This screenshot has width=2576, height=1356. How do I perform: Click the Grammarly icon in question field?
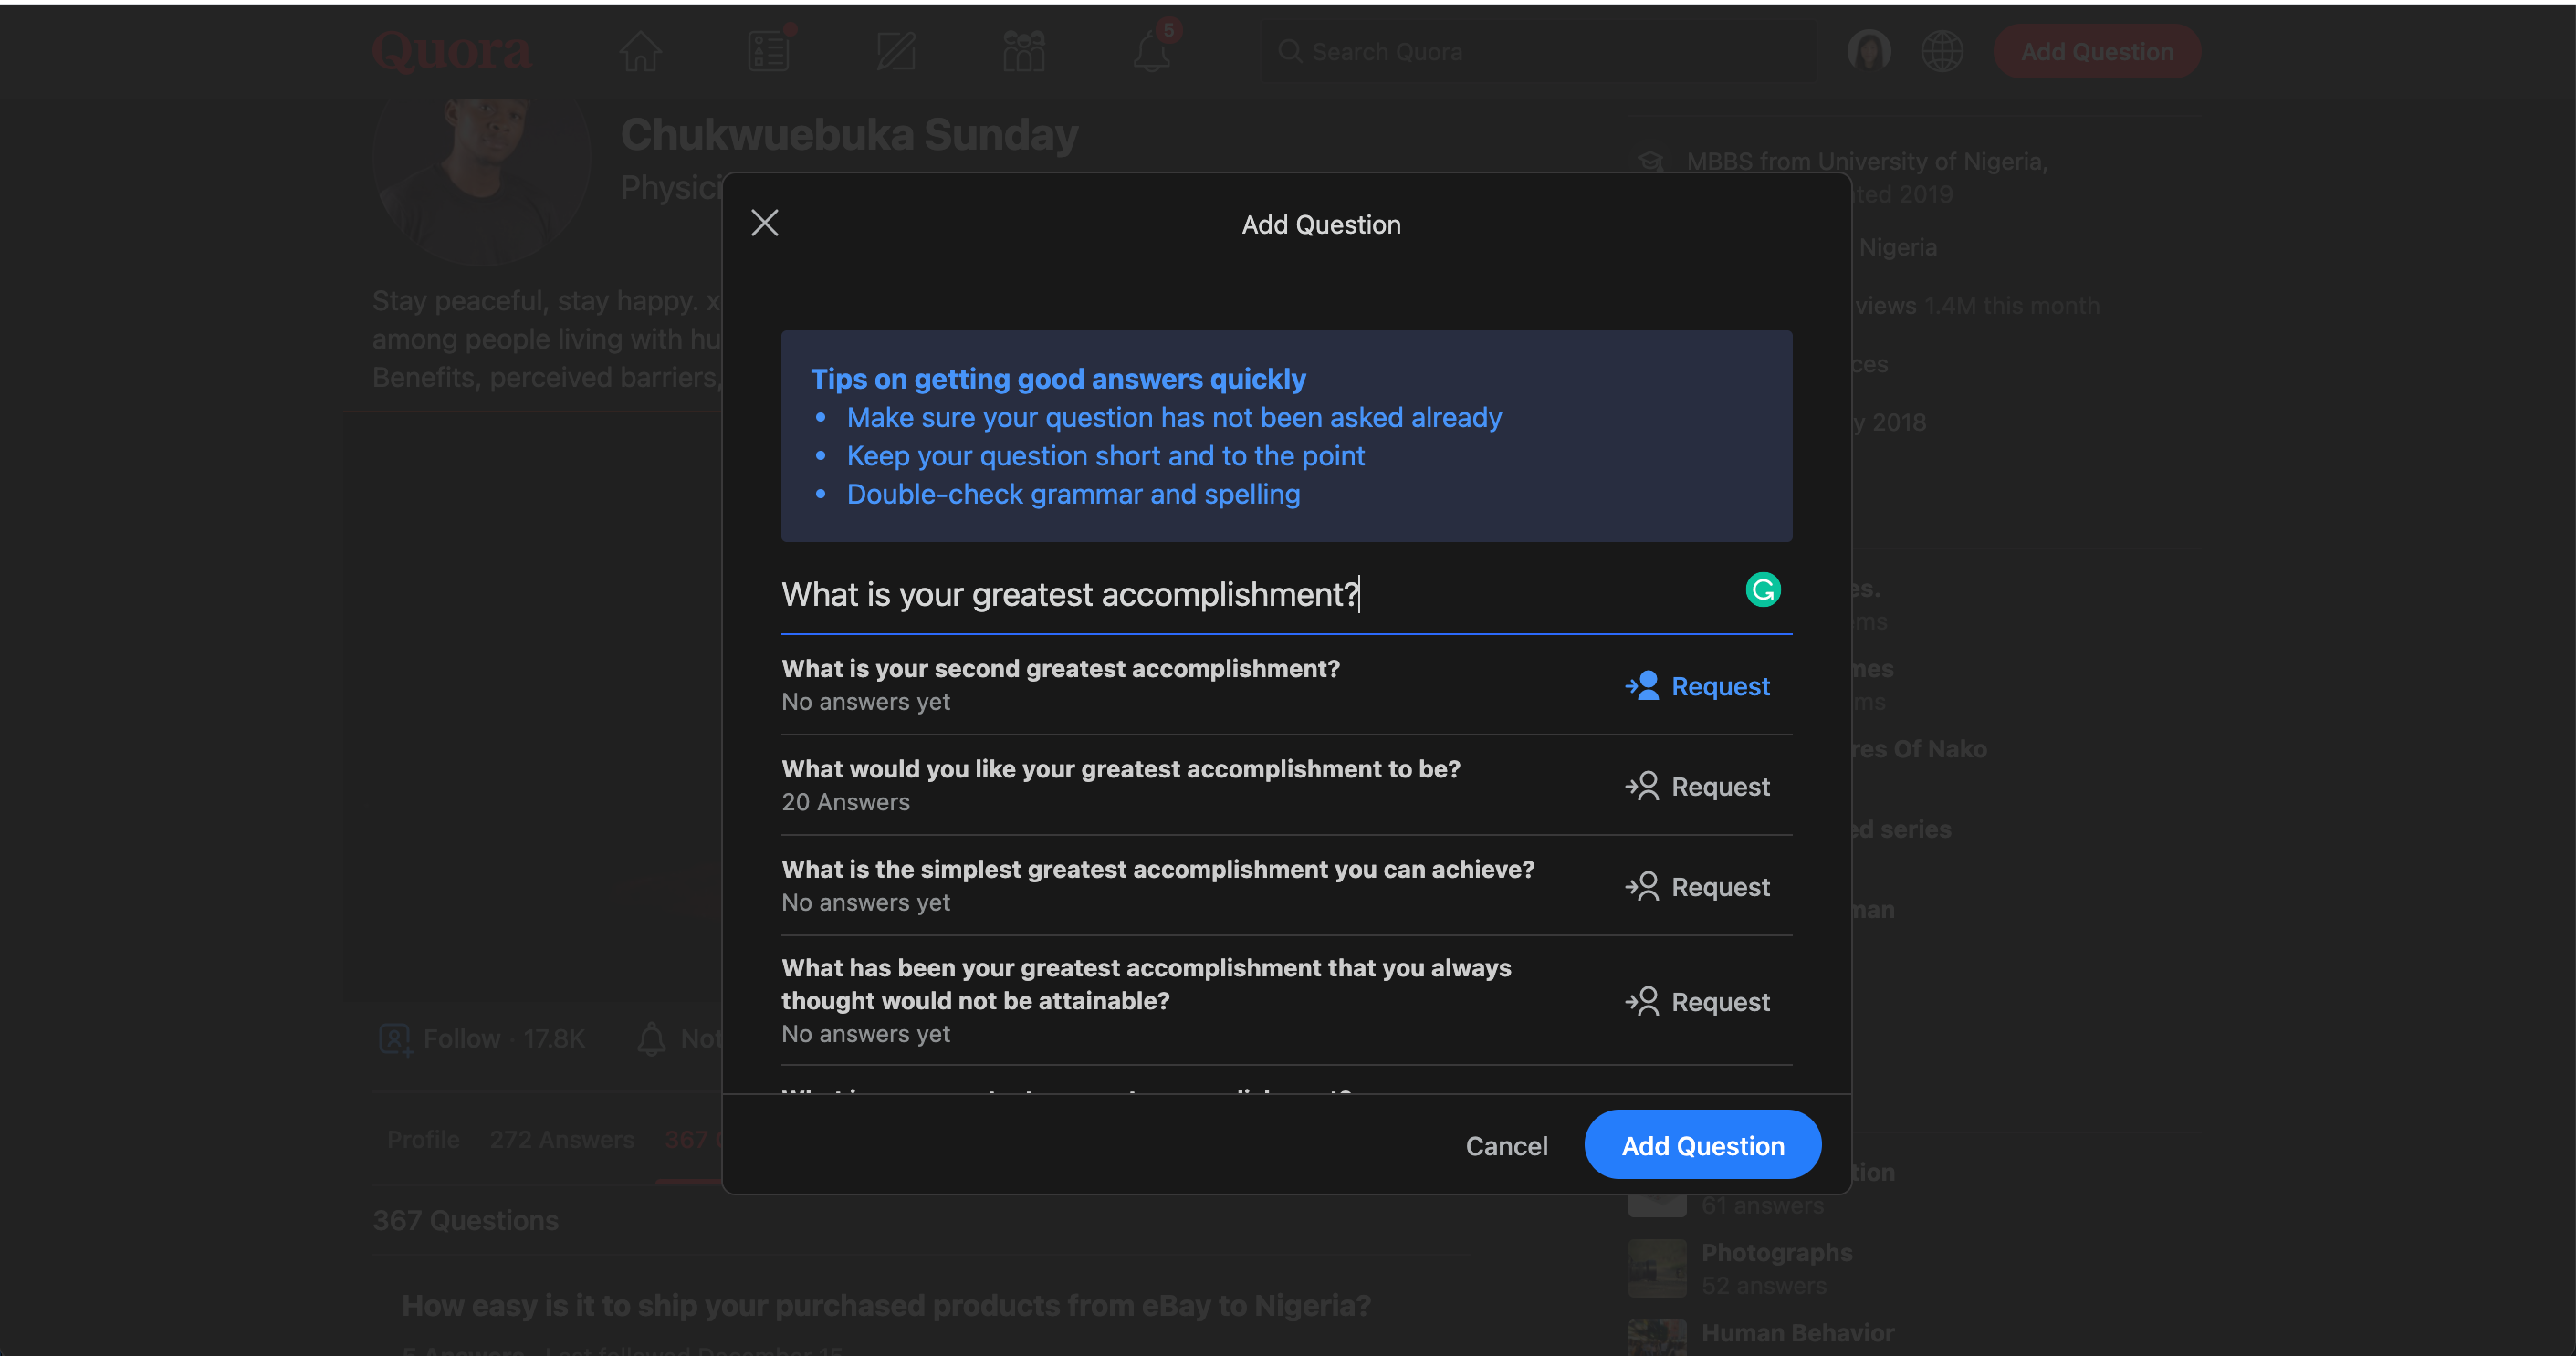(x=1763, y=590)
